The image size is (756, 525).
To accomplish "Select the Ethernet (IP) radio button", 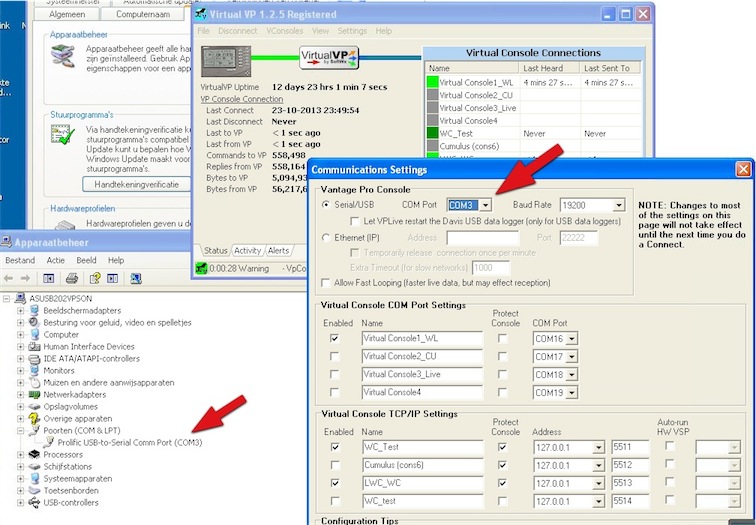I will coord(326,238).
